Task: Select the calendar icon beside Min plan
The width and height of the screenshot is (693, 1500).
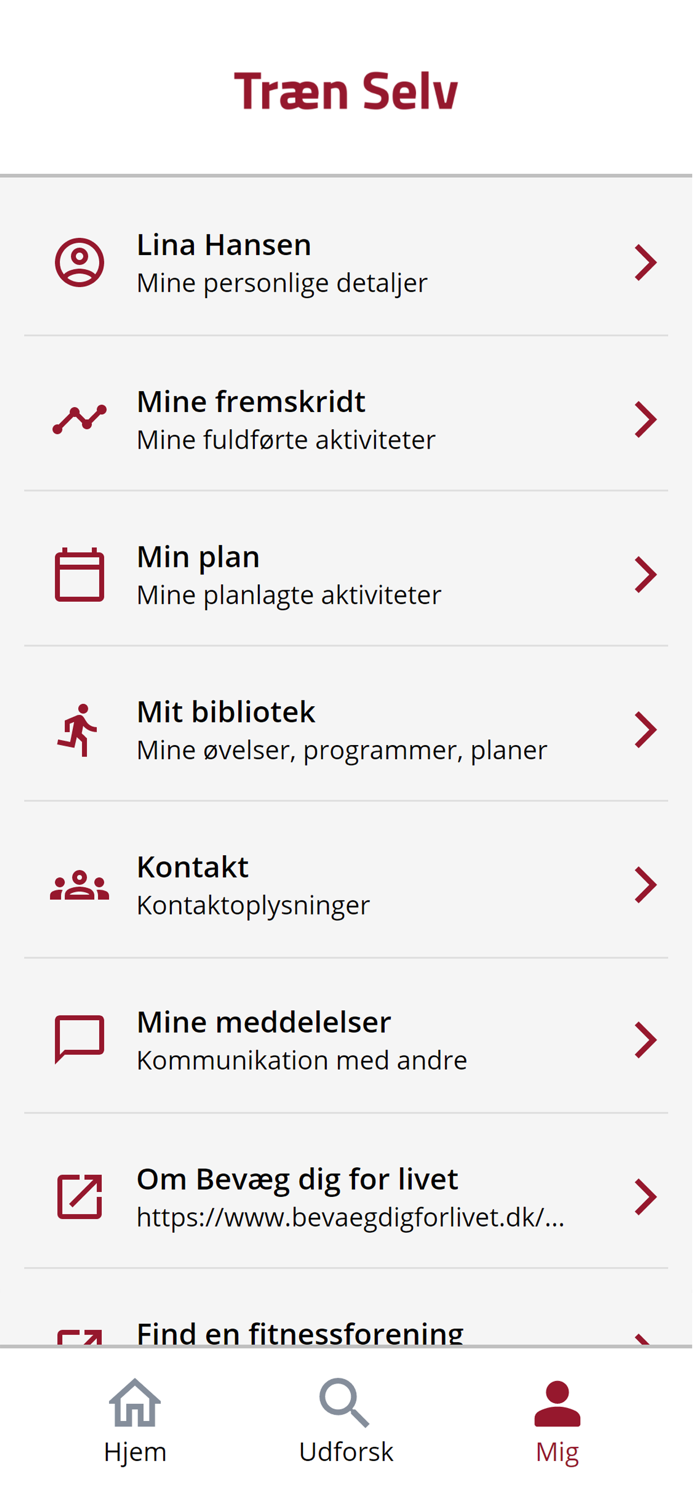Action: (x=79, y=573)
